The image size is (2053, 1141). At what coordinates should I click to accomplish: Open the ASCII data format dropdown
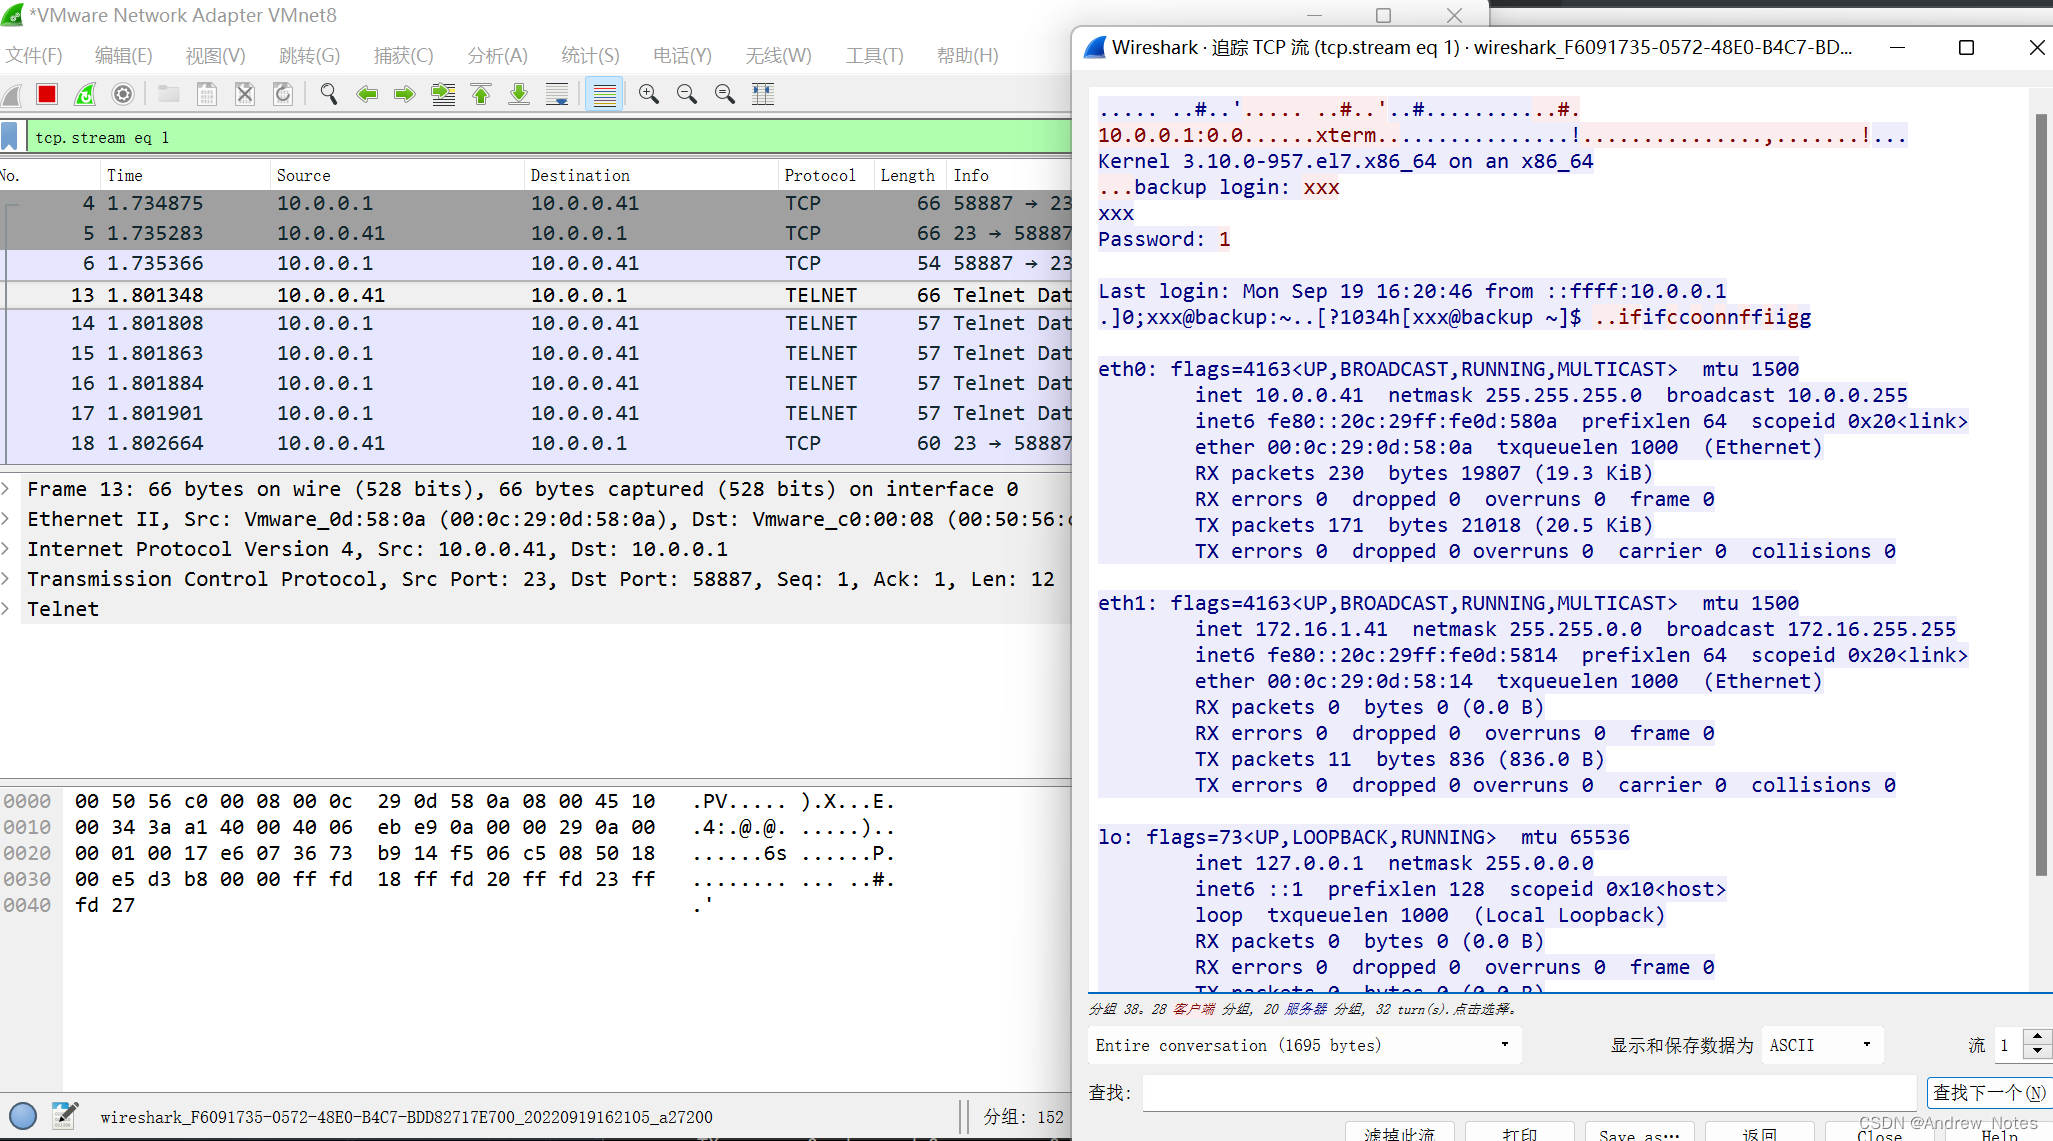1820,1045
